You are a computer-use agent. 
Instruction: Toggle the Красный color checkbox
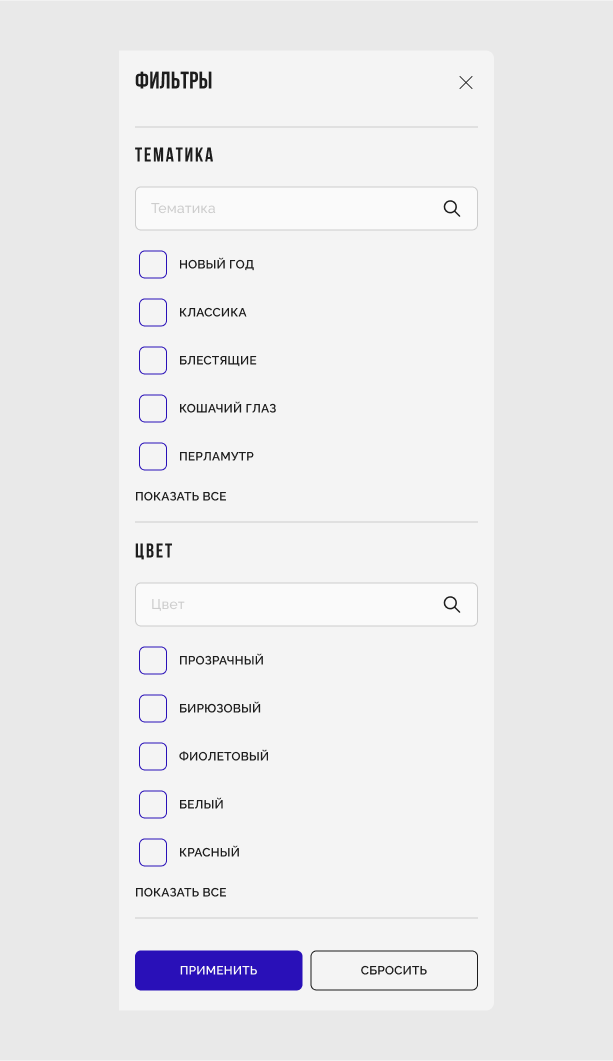[x=153, y=853]
